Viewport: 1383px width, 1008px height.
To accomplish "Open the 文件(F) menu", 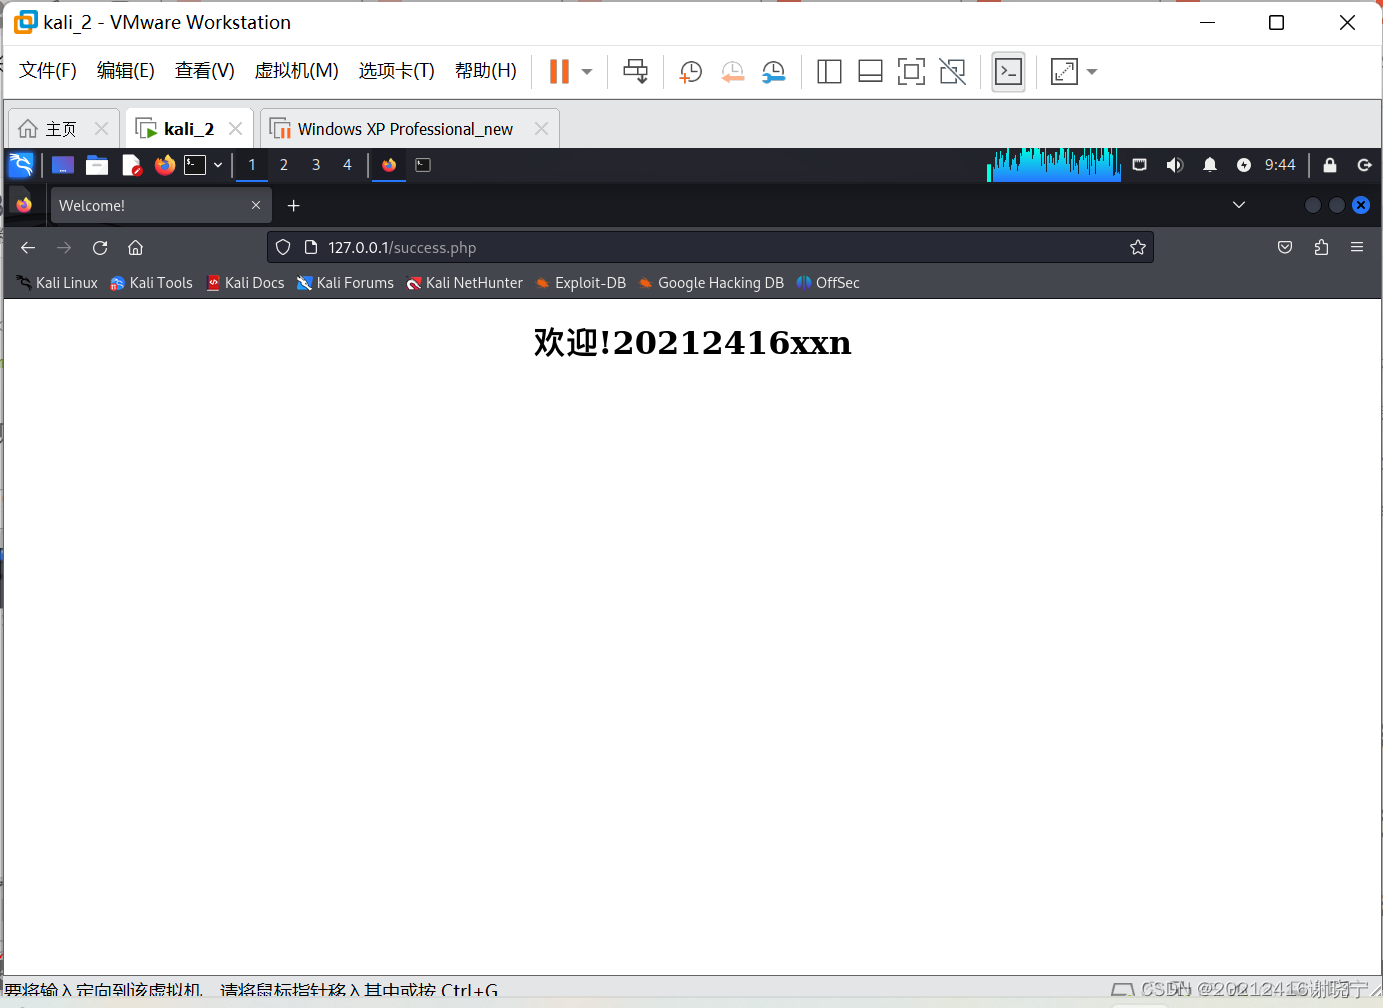I will [48, 71].
